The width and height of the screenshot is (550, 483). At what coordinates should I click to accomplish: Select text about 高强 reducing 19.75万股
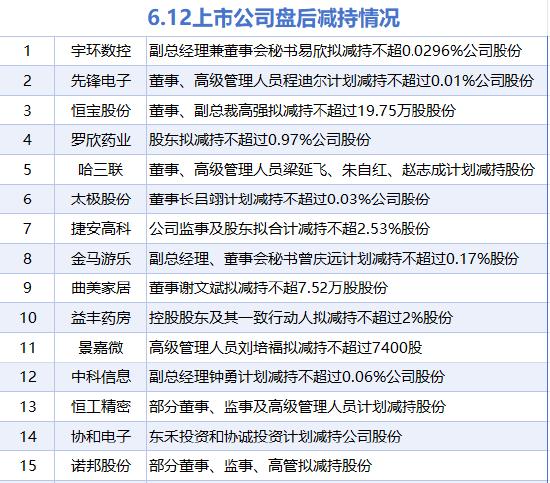302,110
